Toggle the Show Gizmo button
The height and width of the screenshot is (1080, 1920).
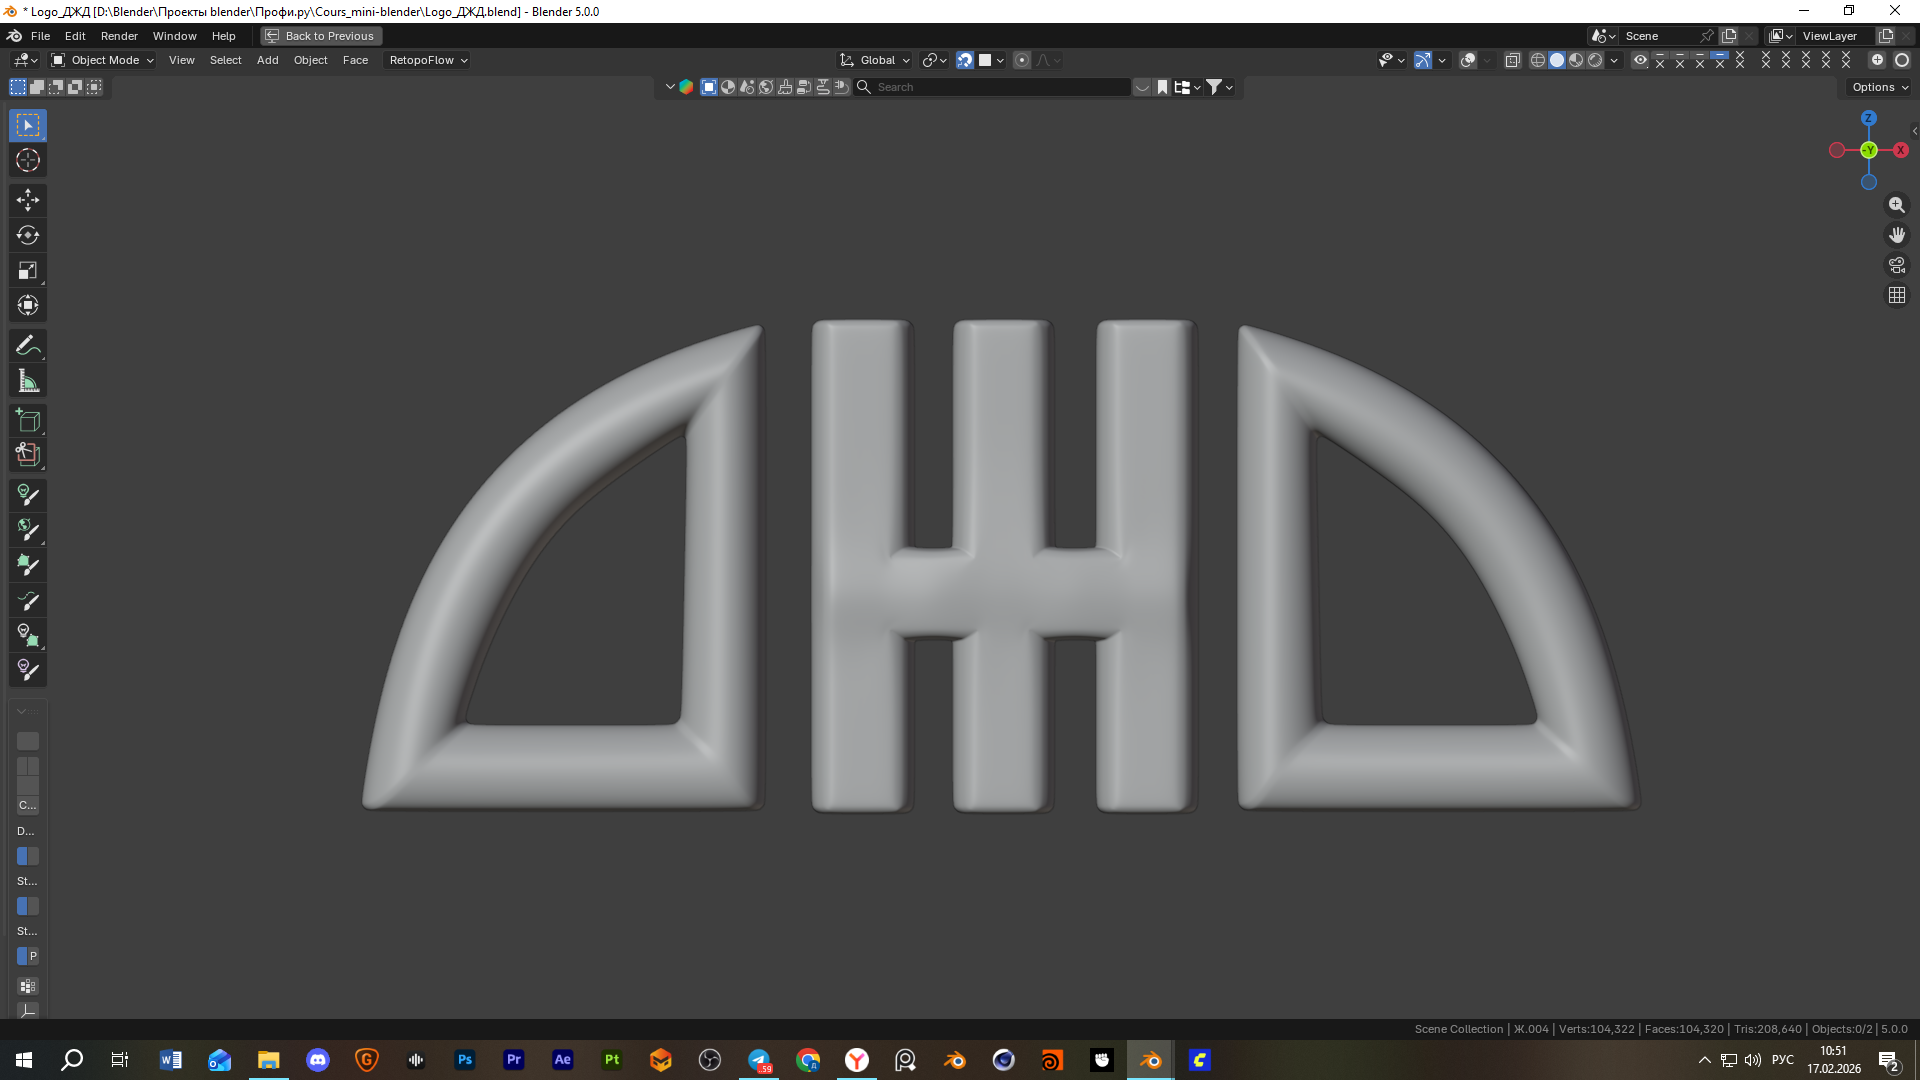1423,60
